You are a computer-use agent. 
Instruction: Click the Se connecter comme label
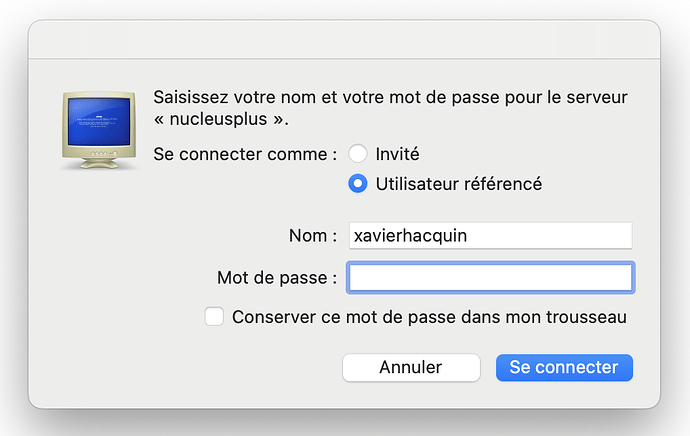click(245, 154)
